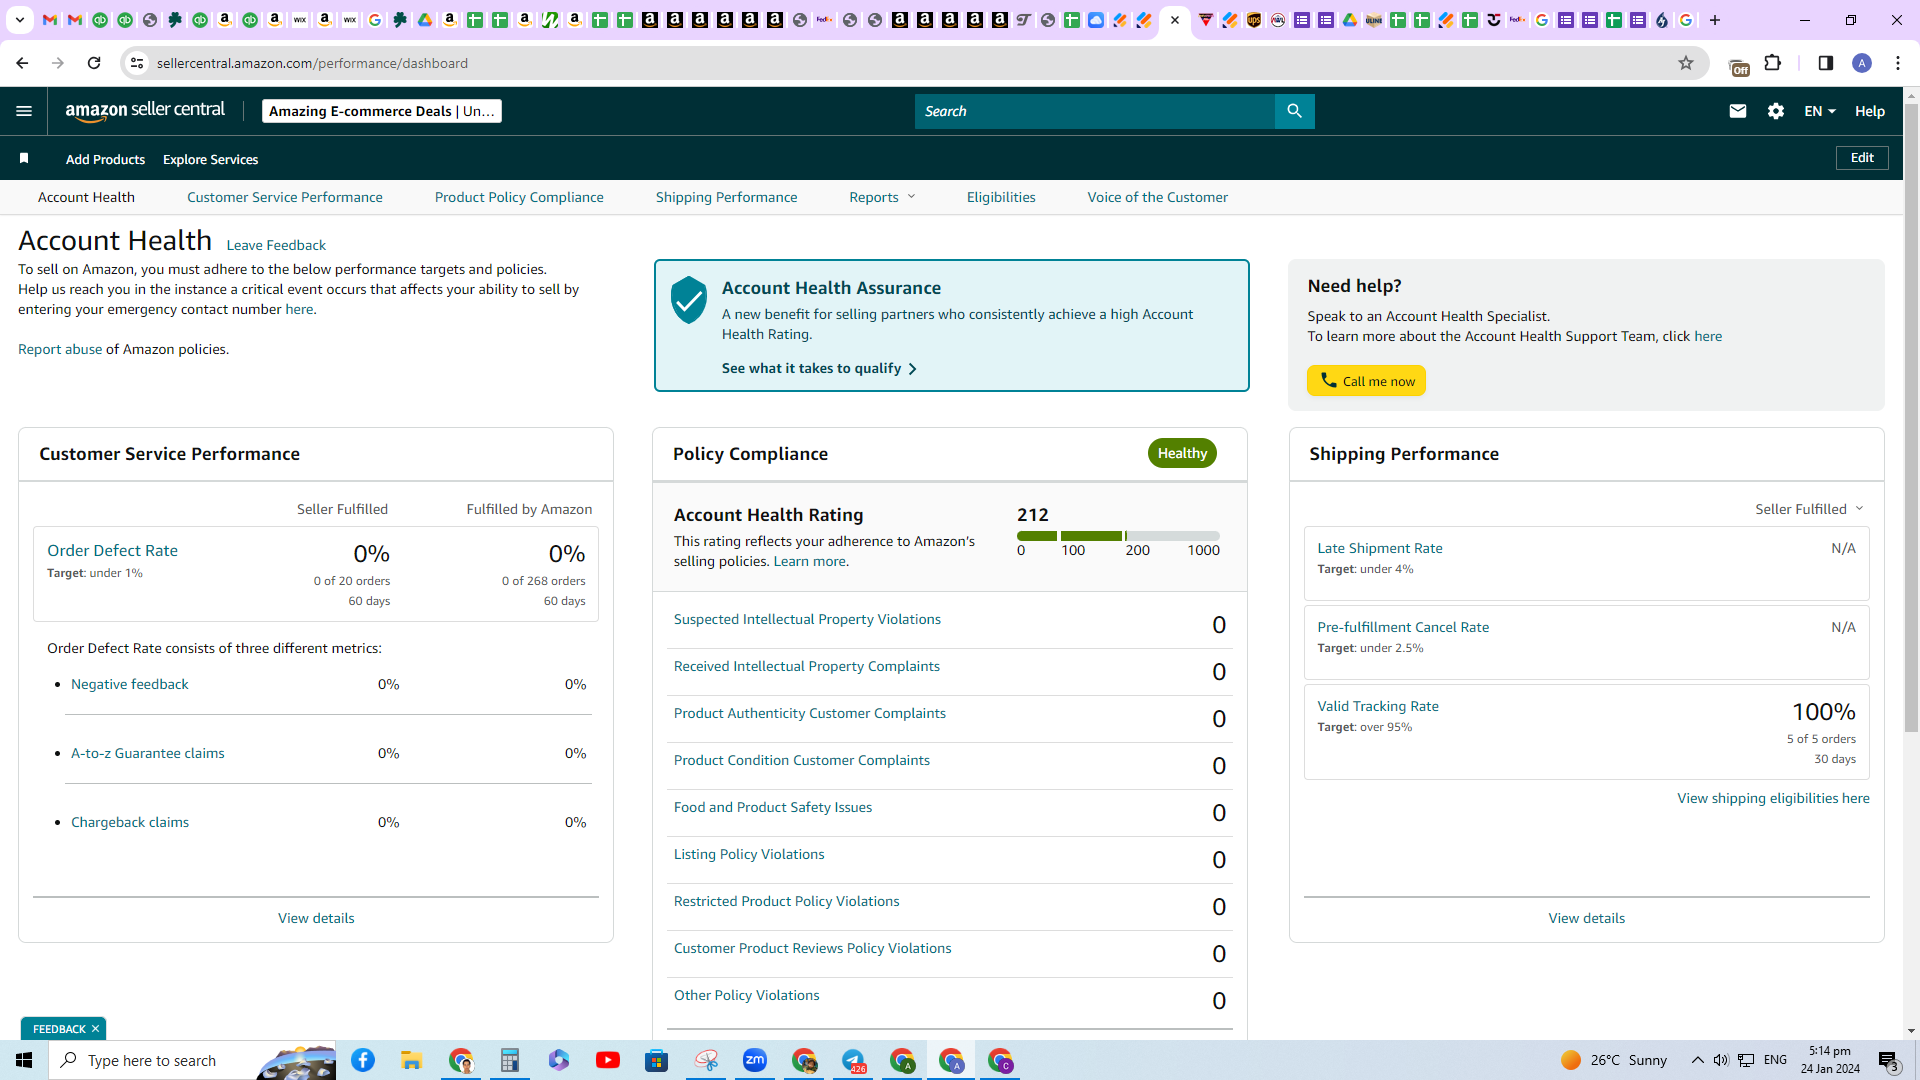Close the FEEDBACK widget with its X
This screenshot has width=1920, height=1080.
point(95,1029)
